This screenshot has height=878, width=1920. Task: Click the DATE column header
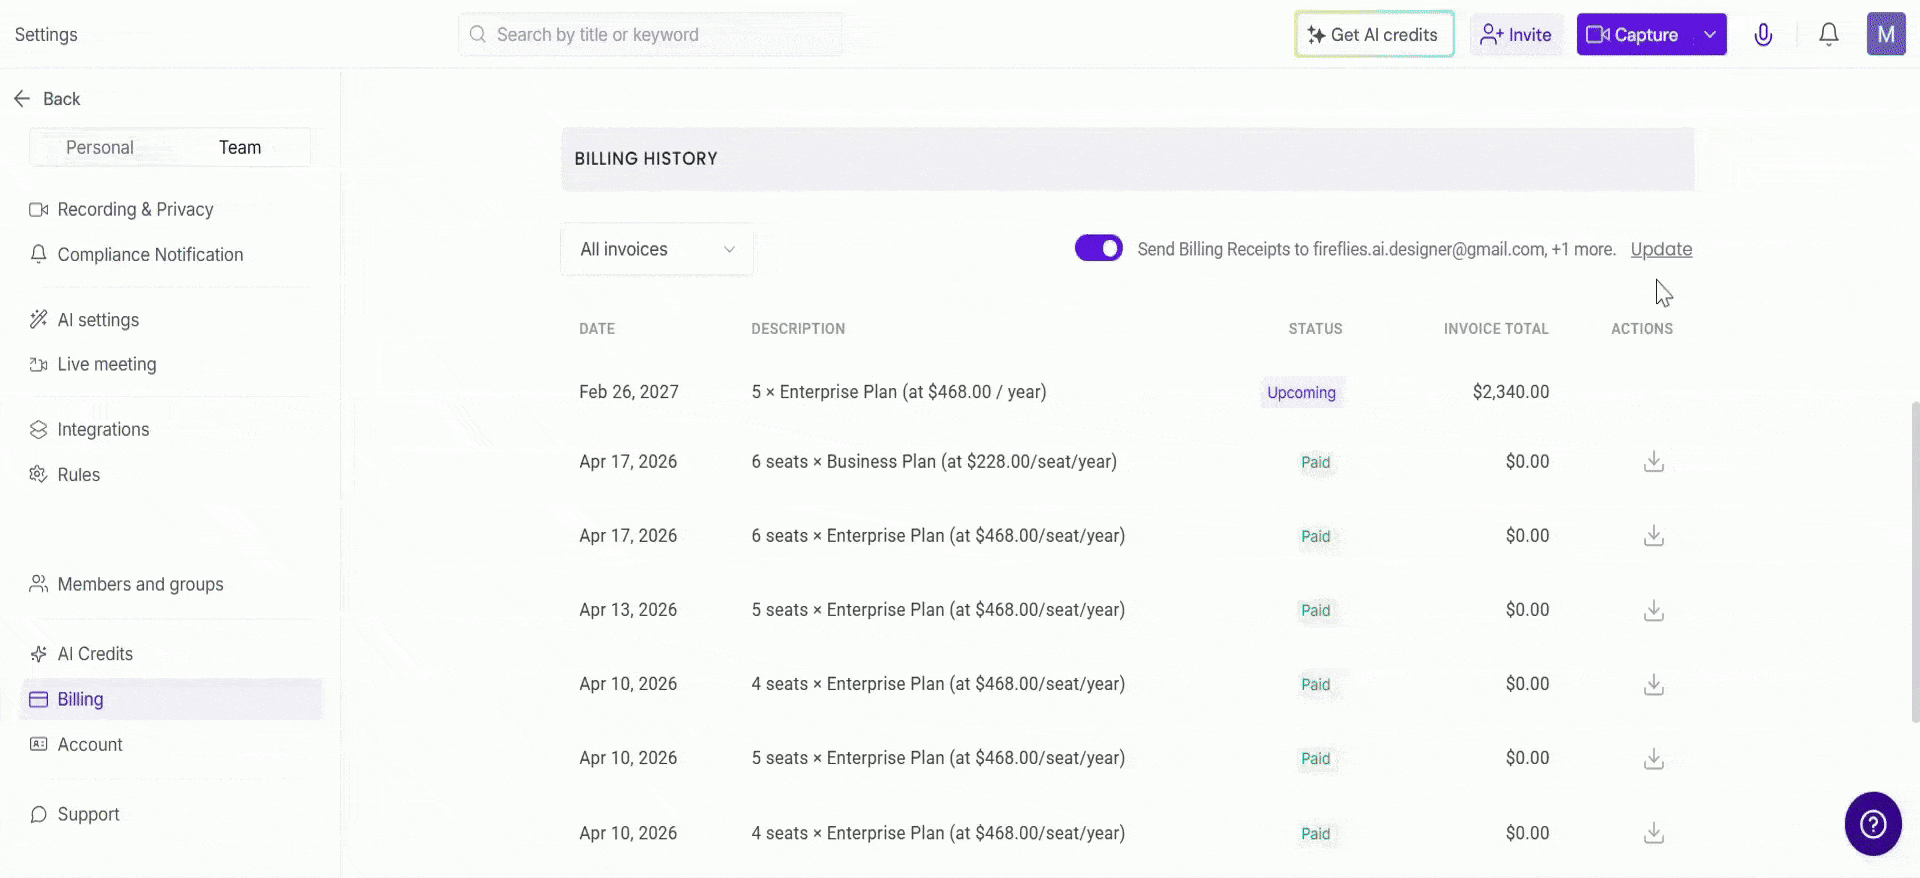597,329
